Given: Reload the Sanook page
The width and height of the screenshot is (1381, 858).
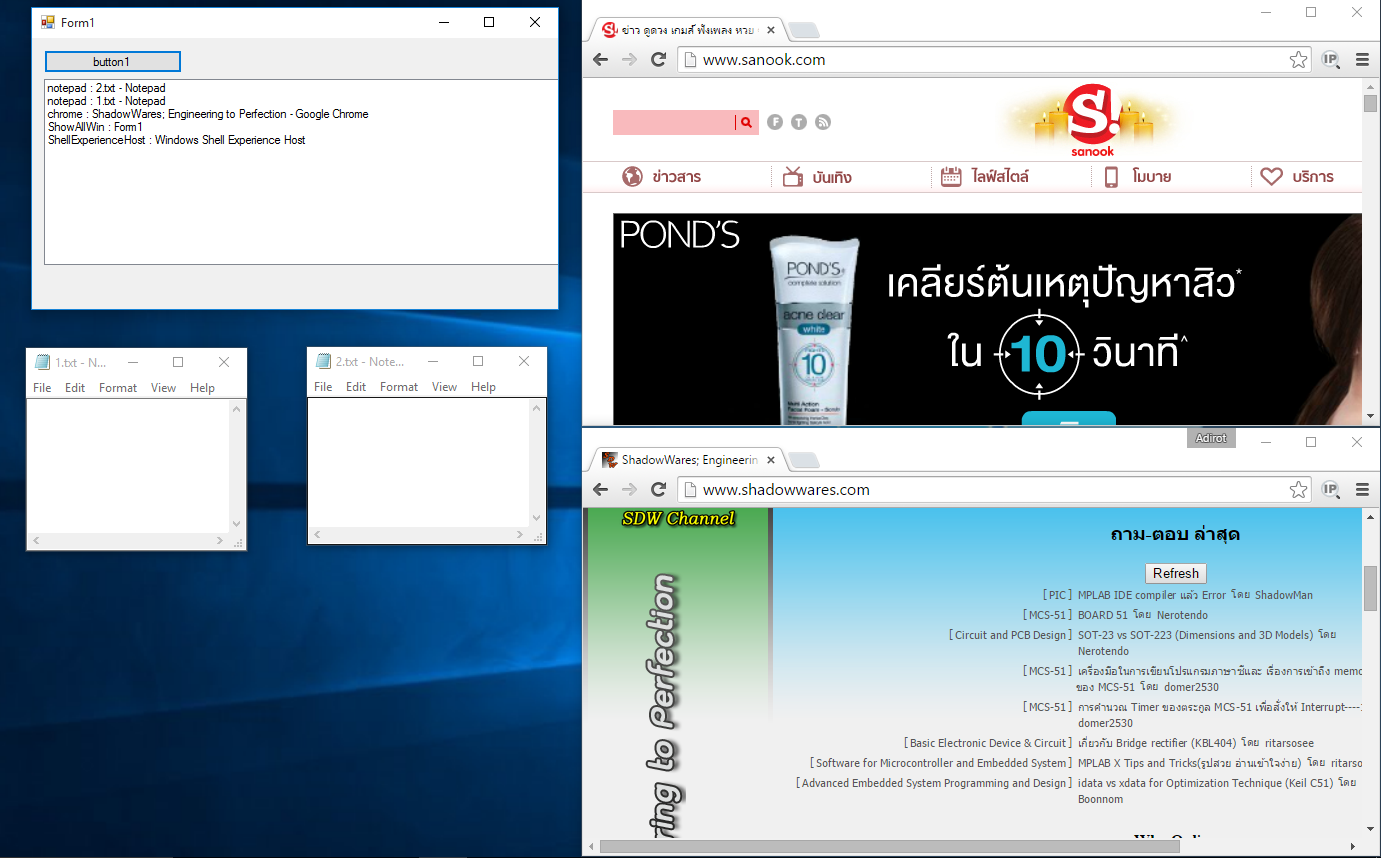Looking at the screenshot, I should (x=658, y=60).
